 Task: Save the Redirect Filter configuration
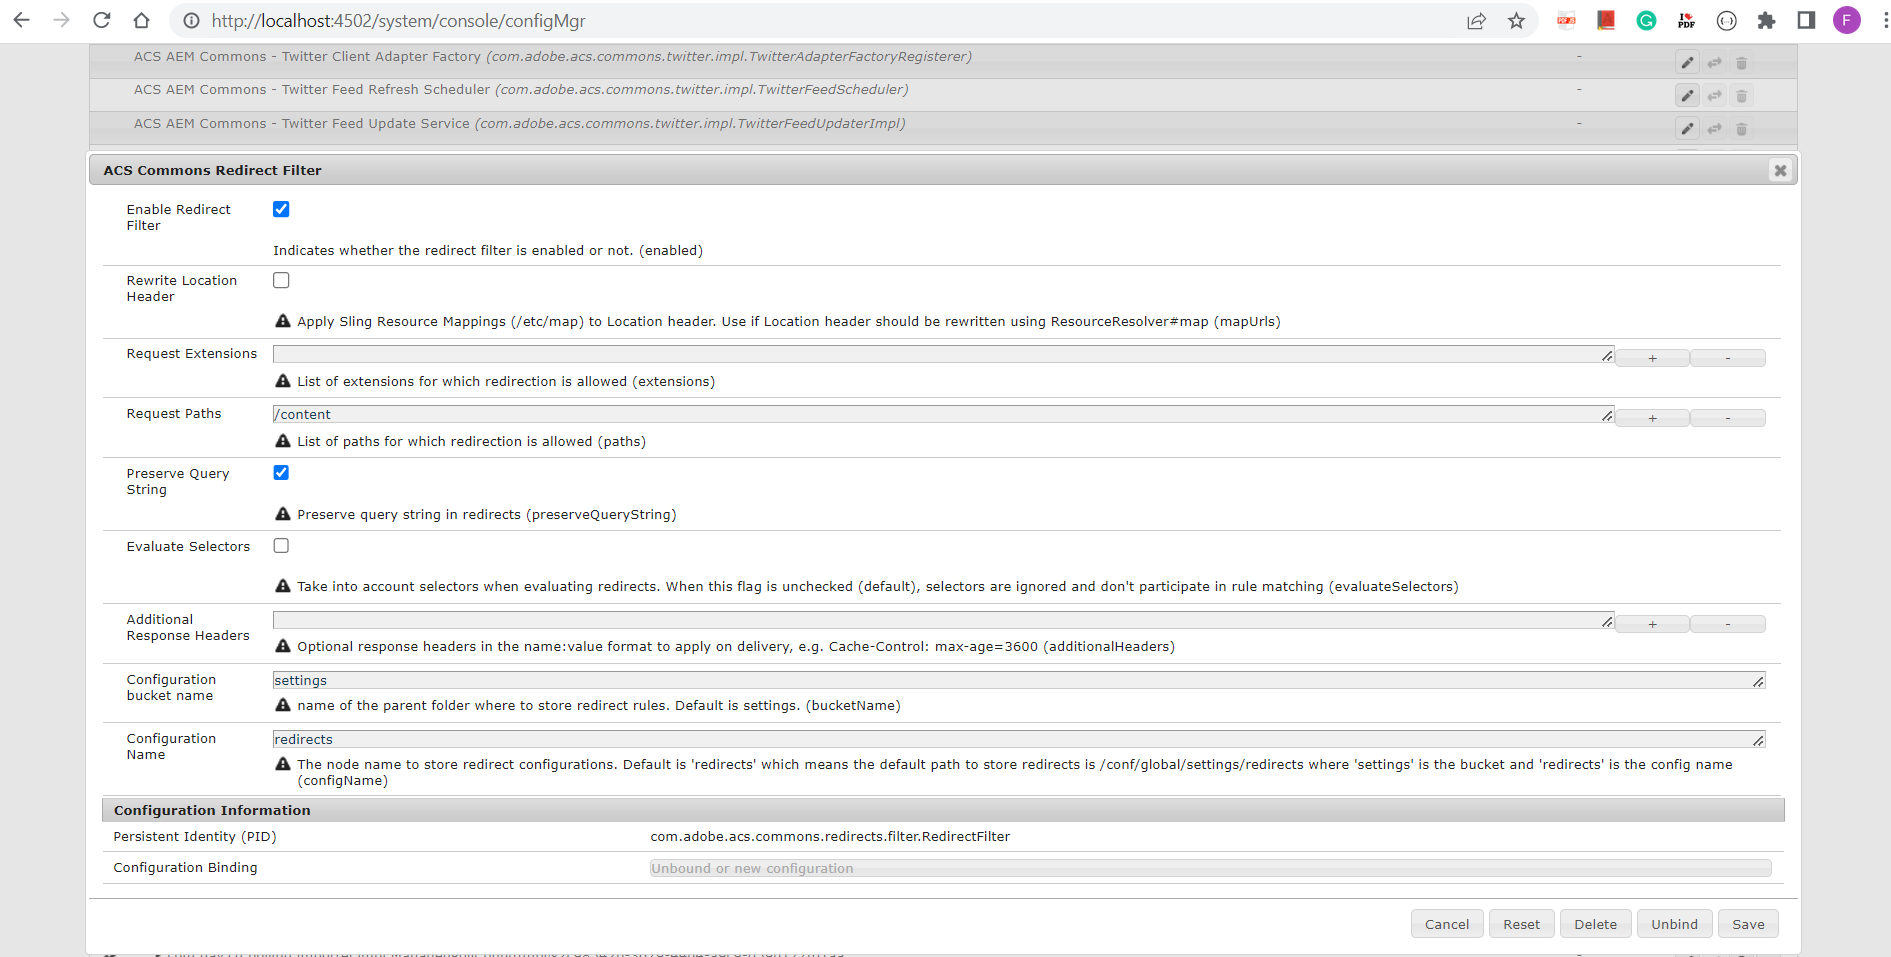(1748, 923)
